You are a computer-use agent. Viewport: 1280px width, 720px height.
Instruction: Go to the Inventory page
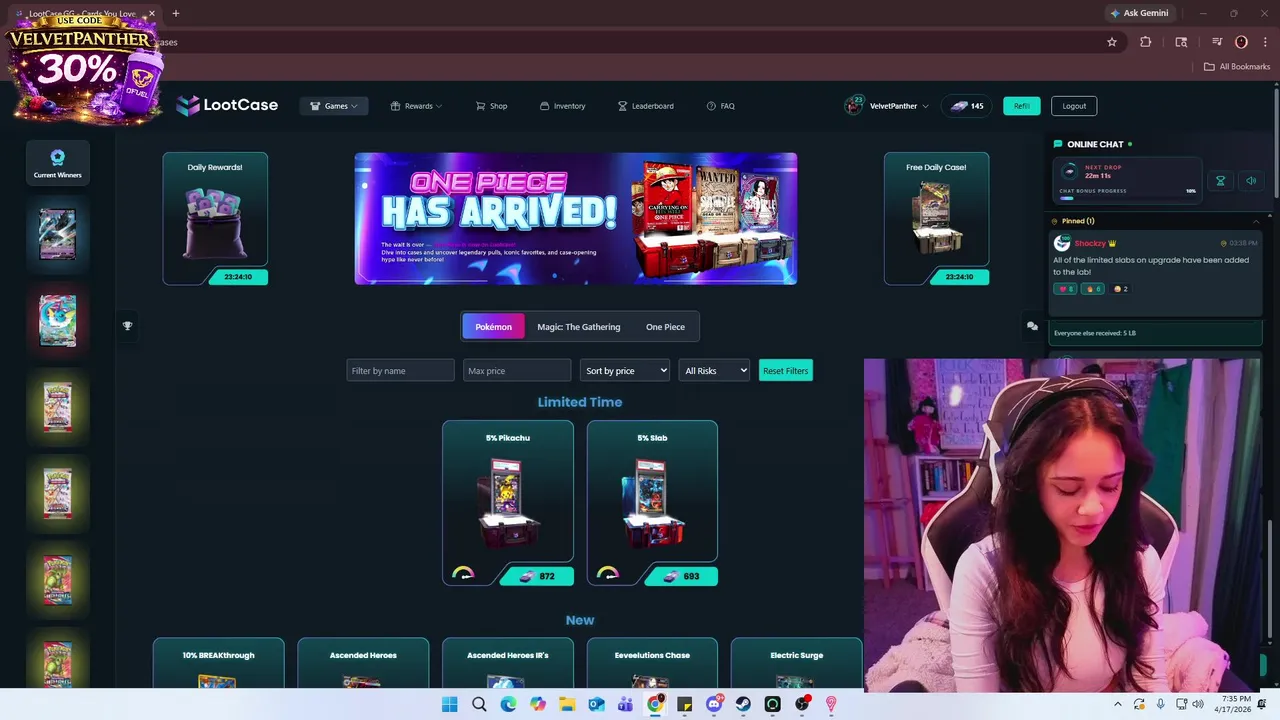point(562,106)
